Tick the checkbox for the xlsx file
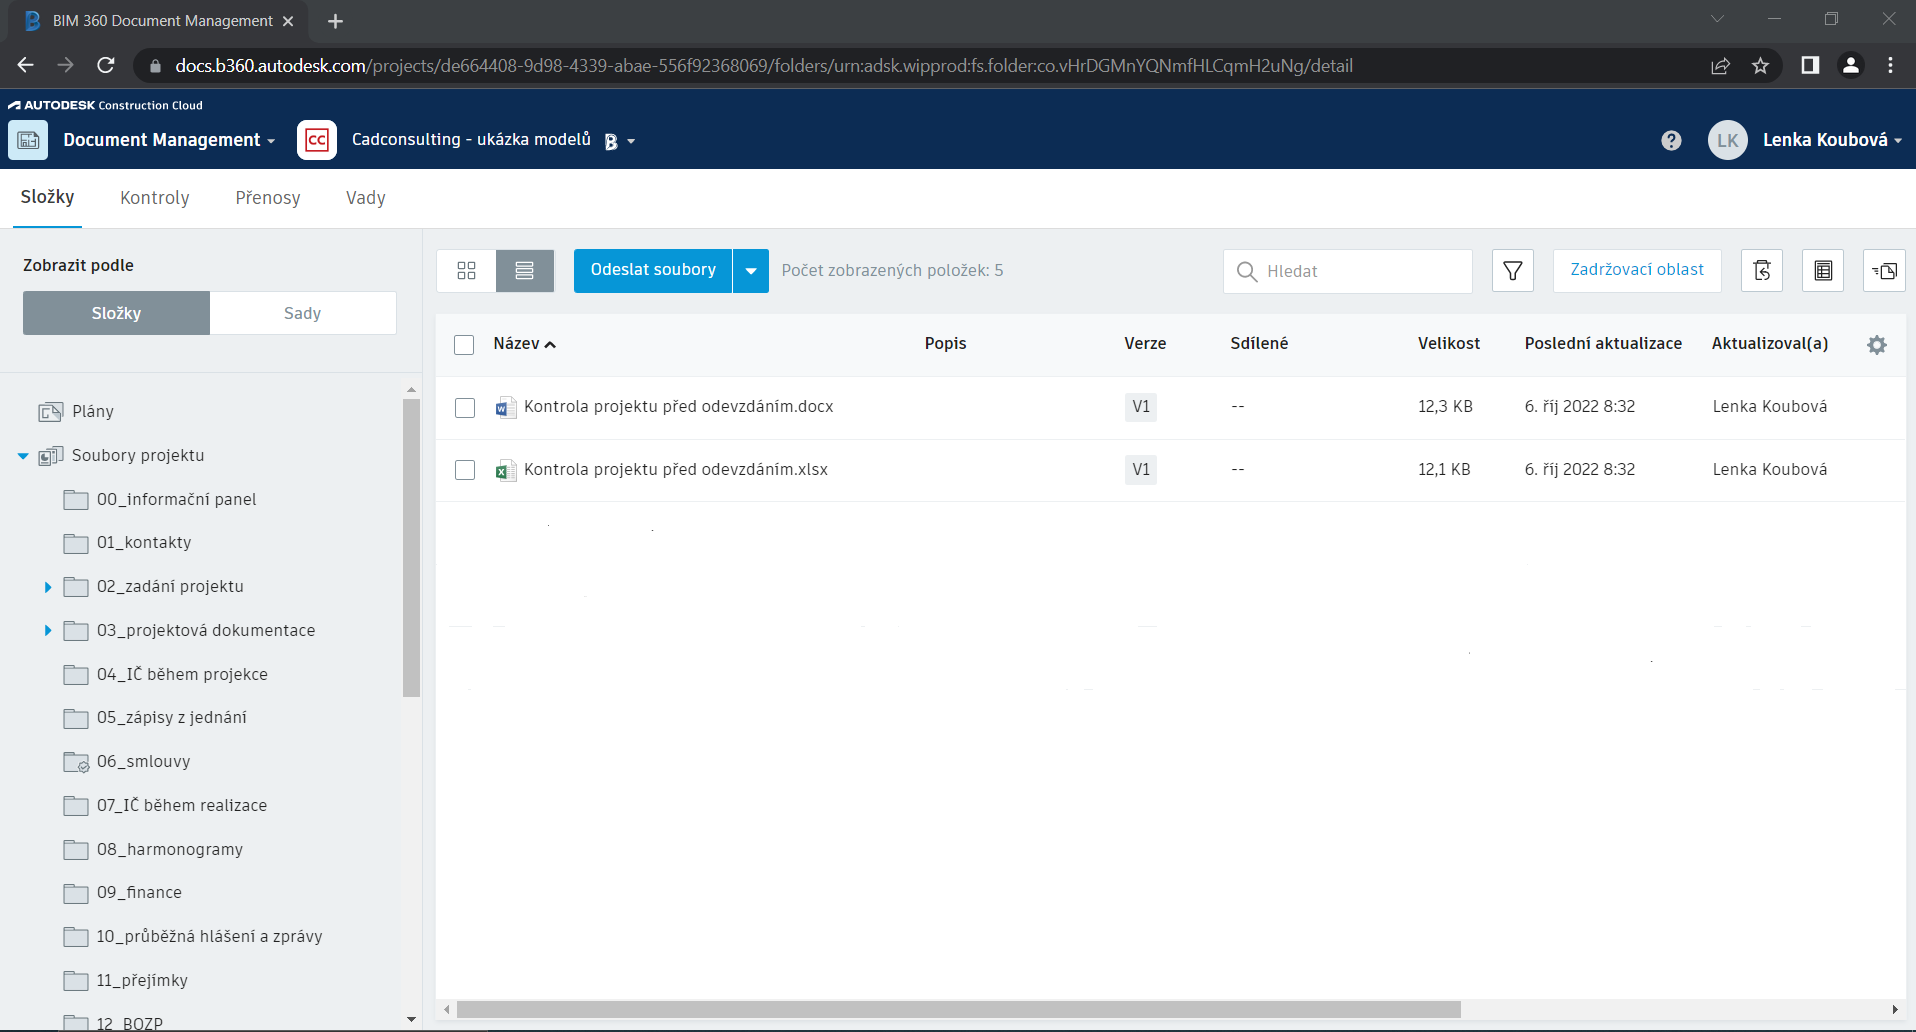This screenshot has height=1032, width=1916. tap(464, 470)
